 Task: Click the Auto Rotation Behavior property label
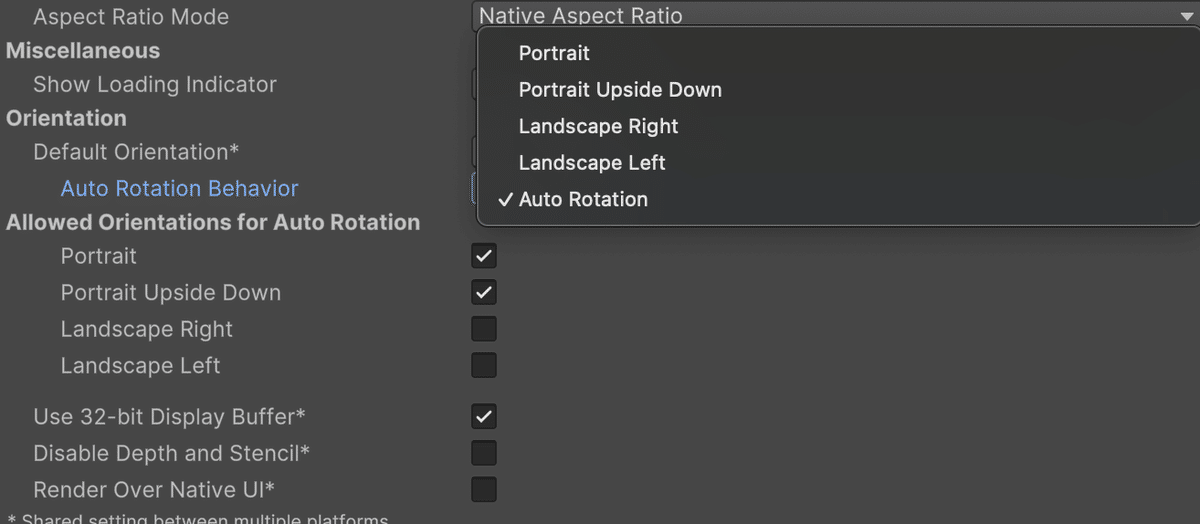coord(179,188)
